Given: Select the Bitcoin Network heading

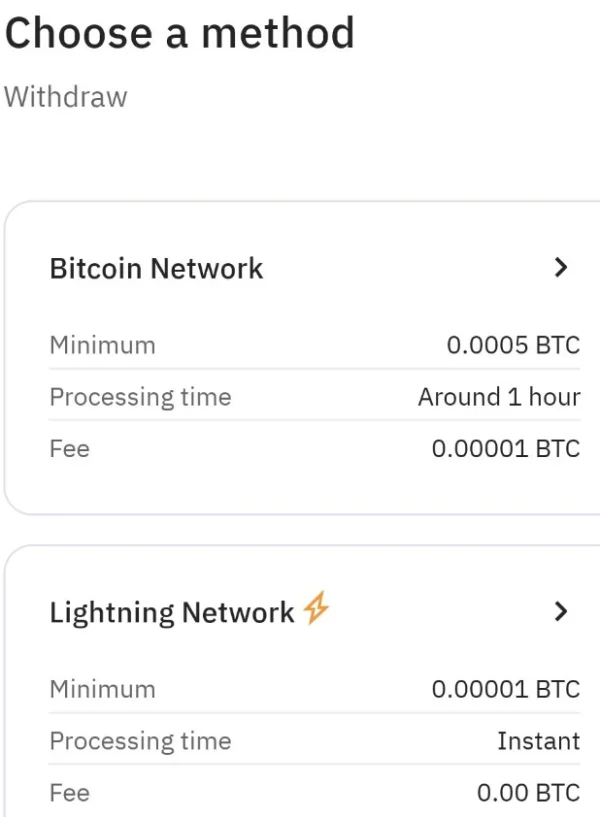Looking at the screenshot, I should (x=156, y=268).
